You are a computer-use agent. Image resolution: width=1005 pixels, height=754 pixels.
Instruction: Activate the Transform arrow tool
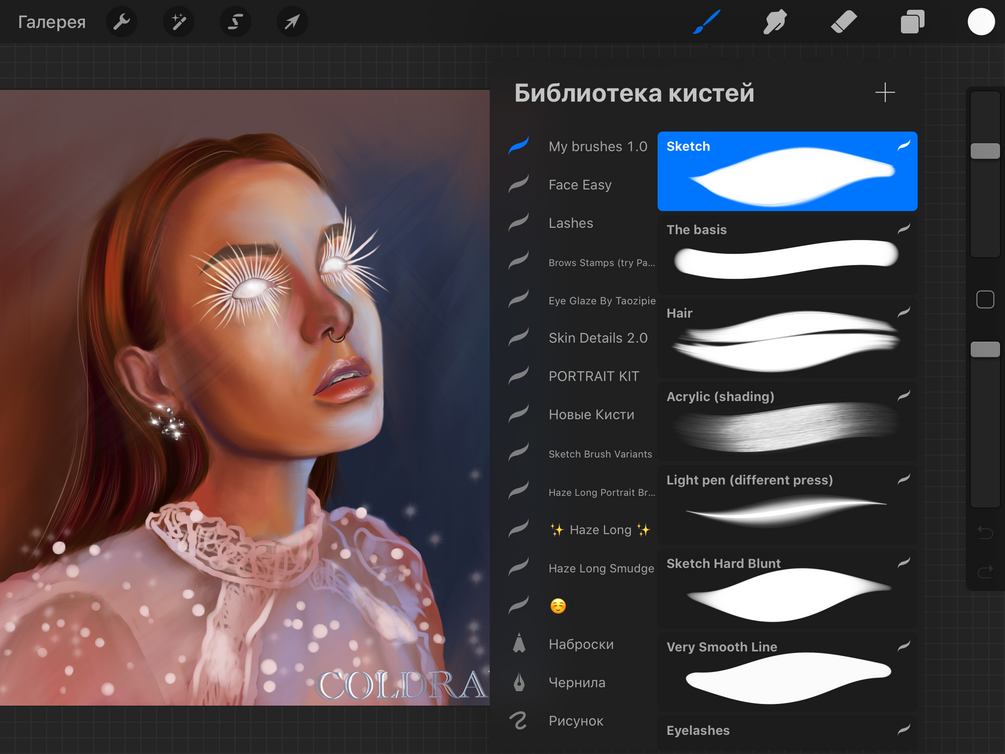tap(292, 22)
